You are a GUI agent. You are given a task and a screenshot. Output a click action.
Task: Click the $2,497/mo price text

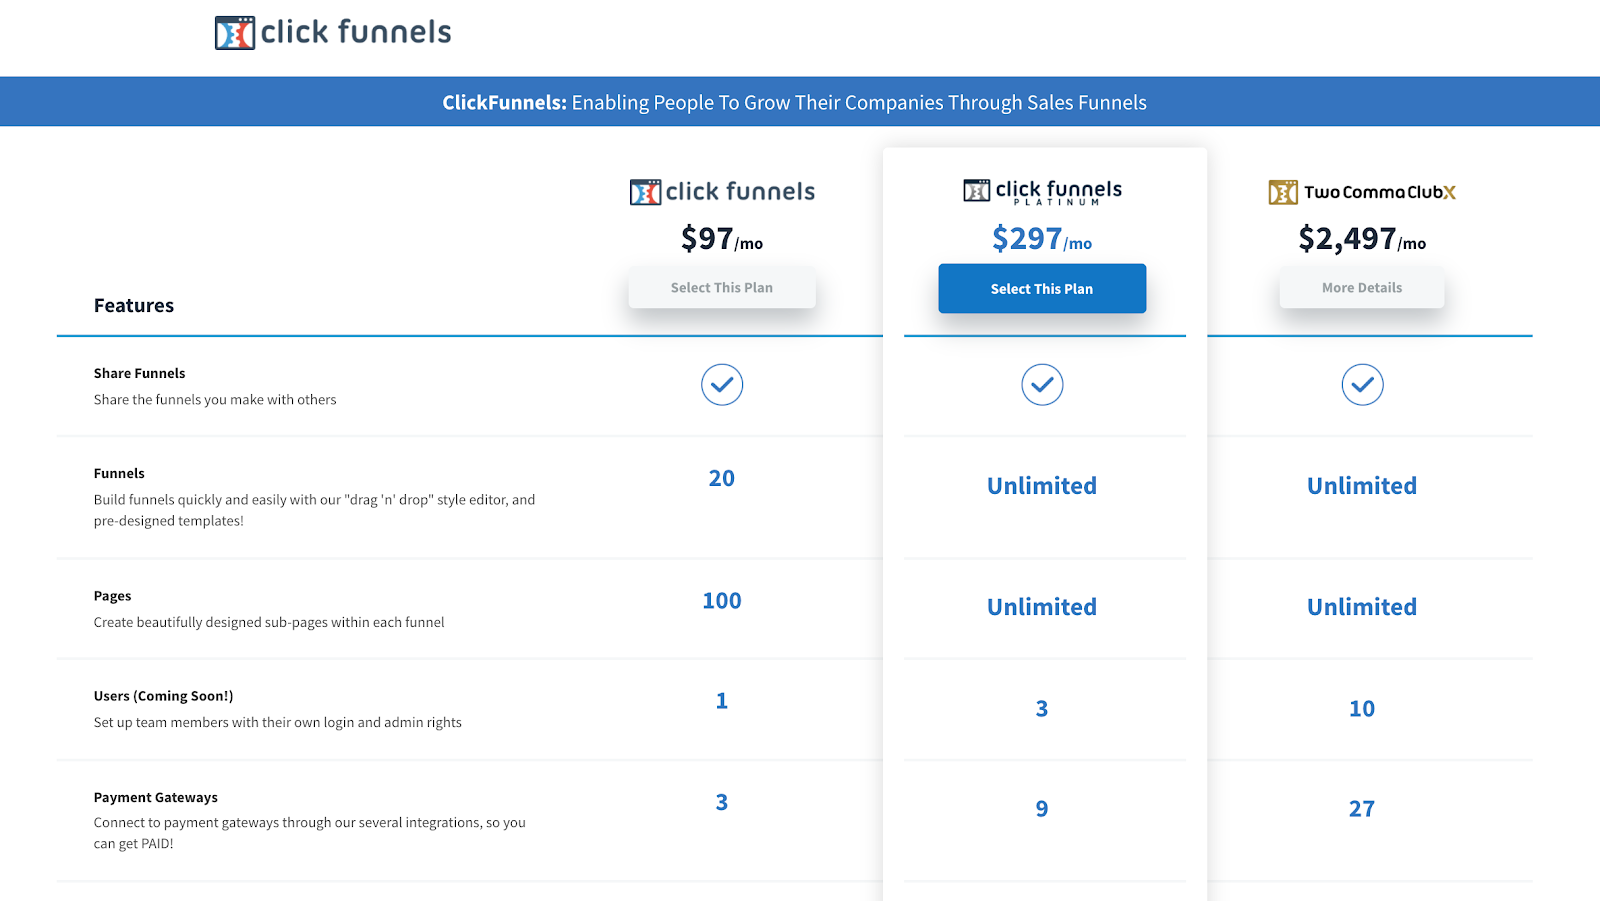click(1362, 239)
